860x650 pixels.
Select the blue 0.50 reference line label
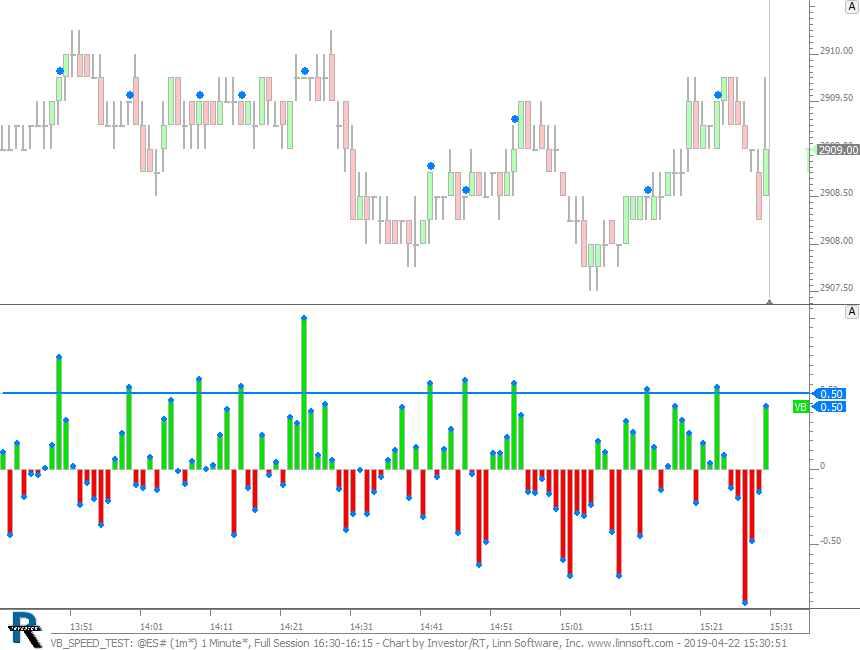pyautogui.click(x=832, y=393)
